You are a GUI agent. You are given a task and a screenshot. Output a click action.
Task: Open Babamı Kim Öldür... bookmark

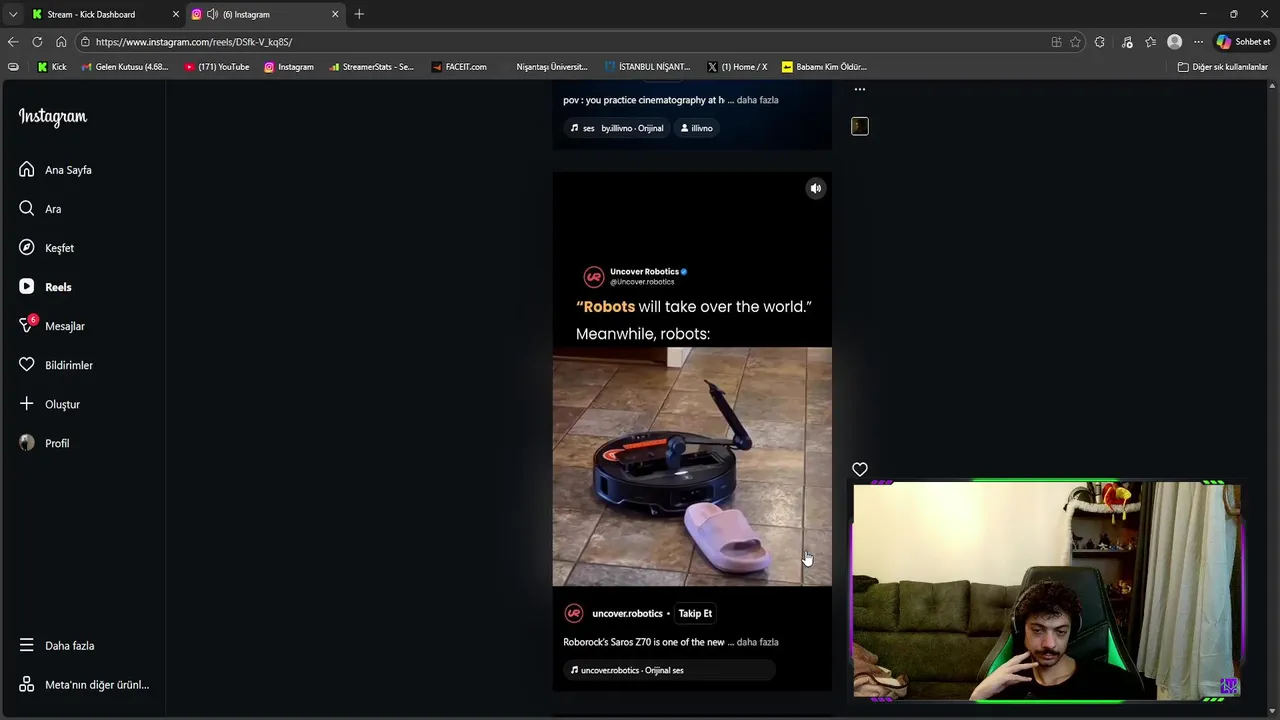click(824, 67)
